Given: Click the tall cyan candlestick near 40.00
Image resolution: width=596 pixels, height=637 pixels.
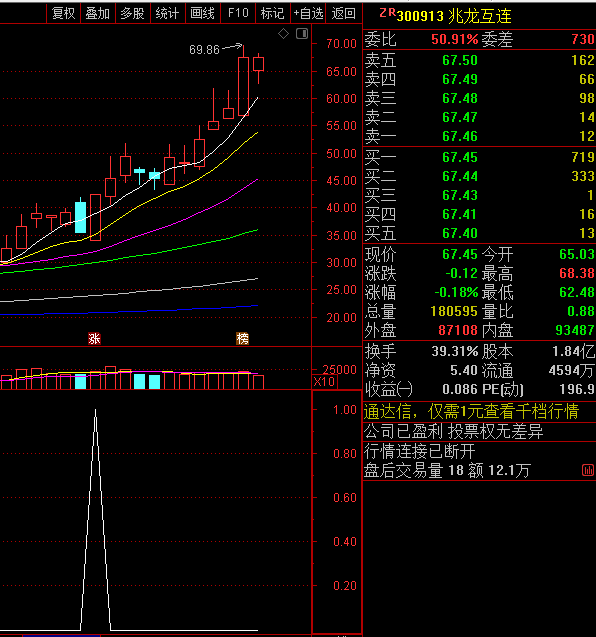Looking at the screenshot, I should [80, 217].
